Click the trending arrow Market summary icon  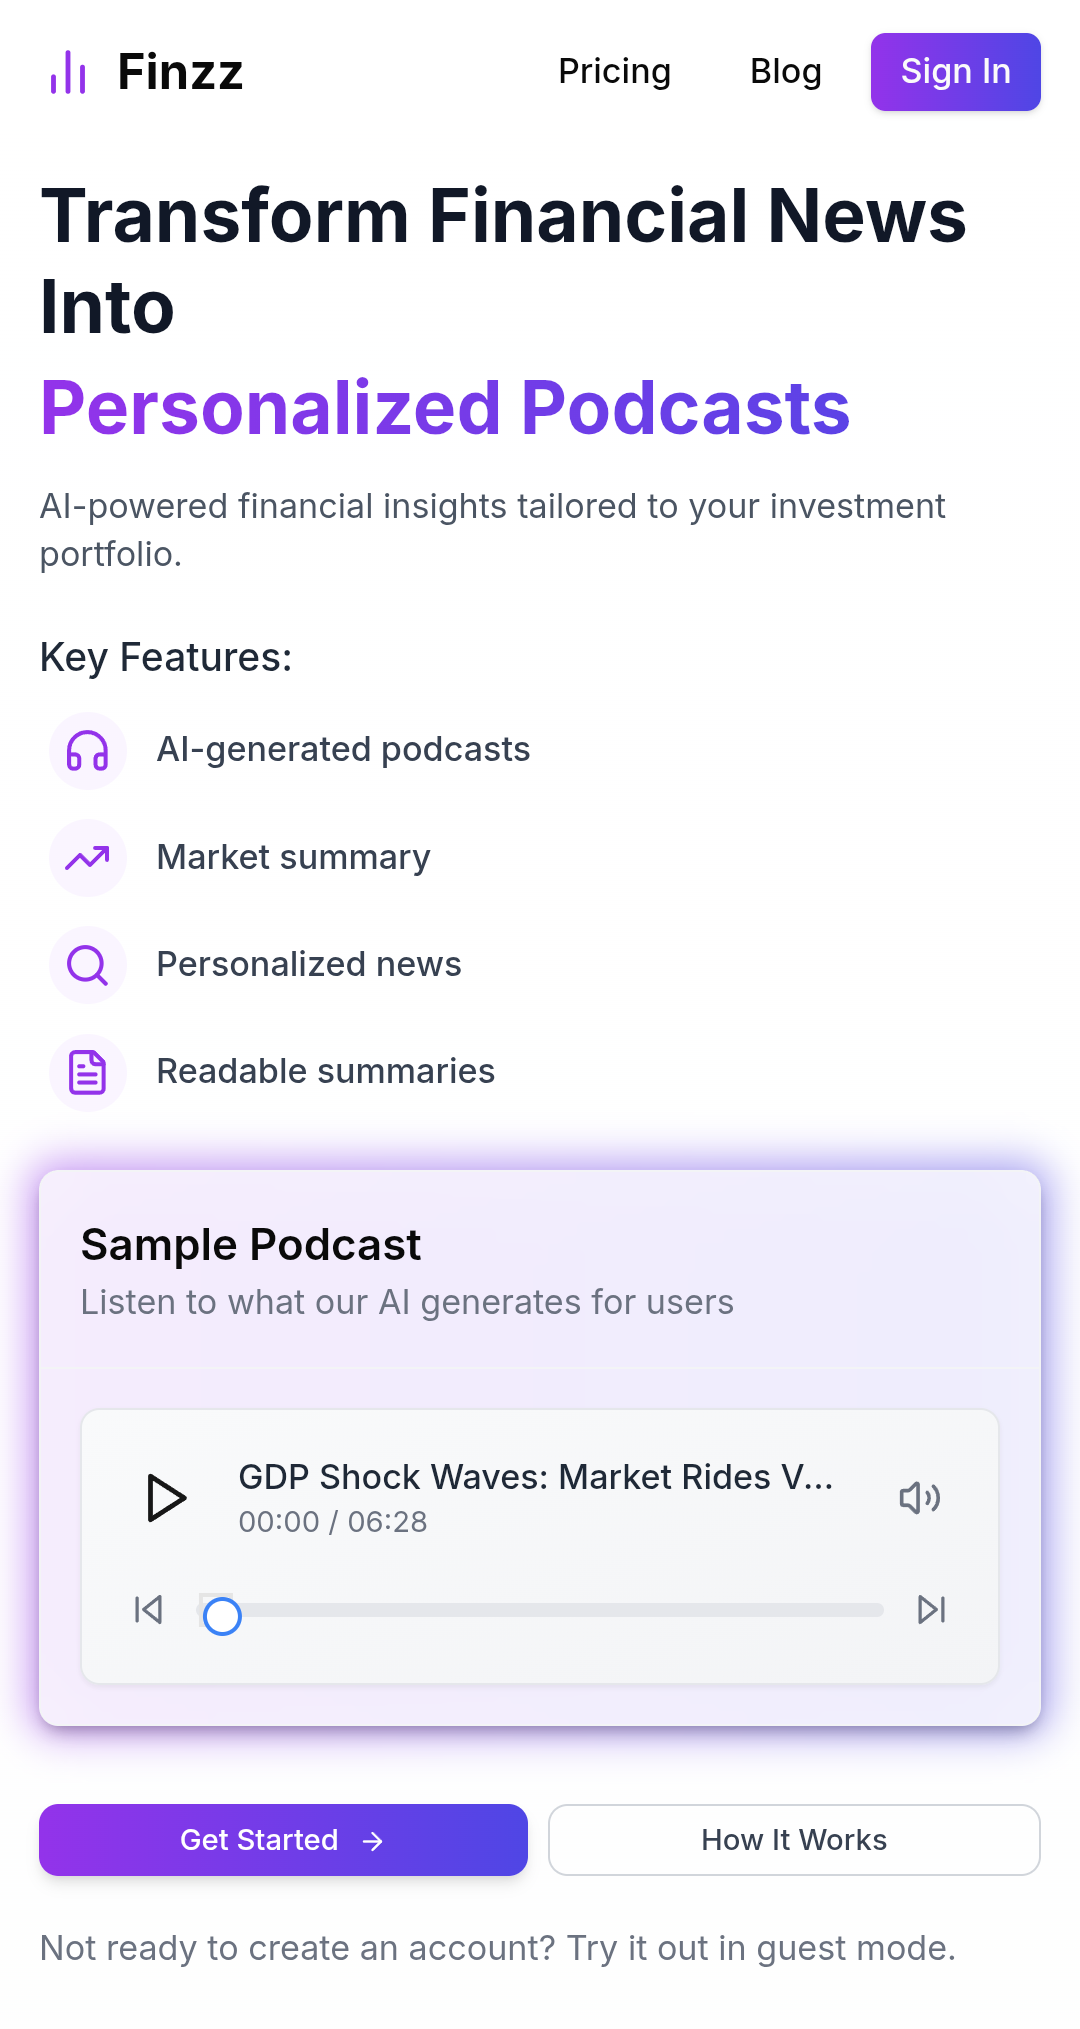(x=88, y=858)
